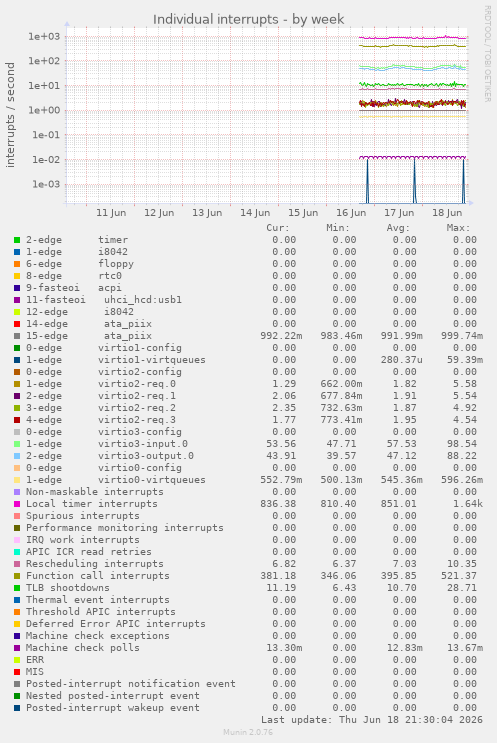Click the 11 Jun date label on axis

pos(111,213)
